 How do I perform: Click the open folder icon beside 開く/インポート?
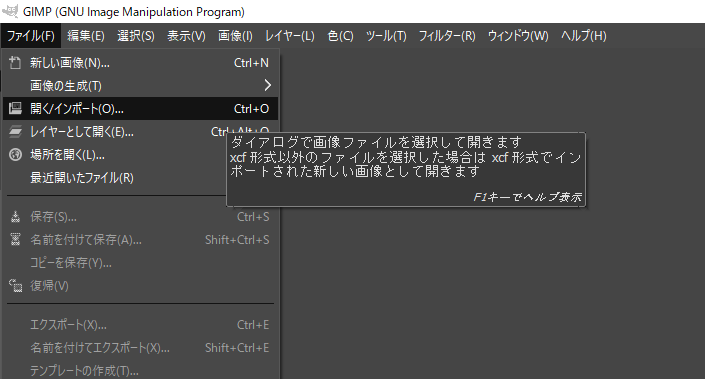[15, 108]
